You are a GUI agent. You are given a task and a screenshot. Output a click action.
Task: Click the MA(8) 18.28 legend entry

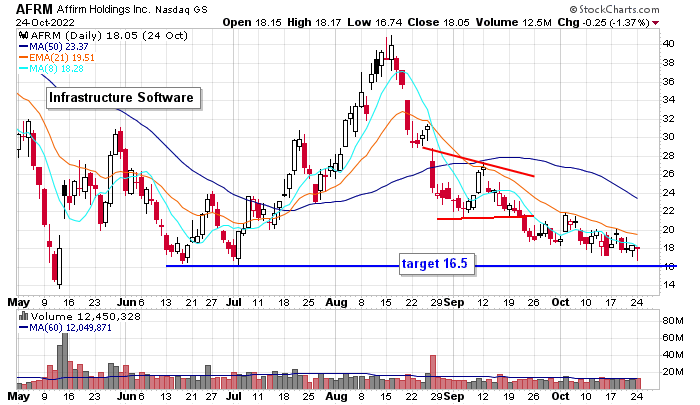[x=51, y=69]
